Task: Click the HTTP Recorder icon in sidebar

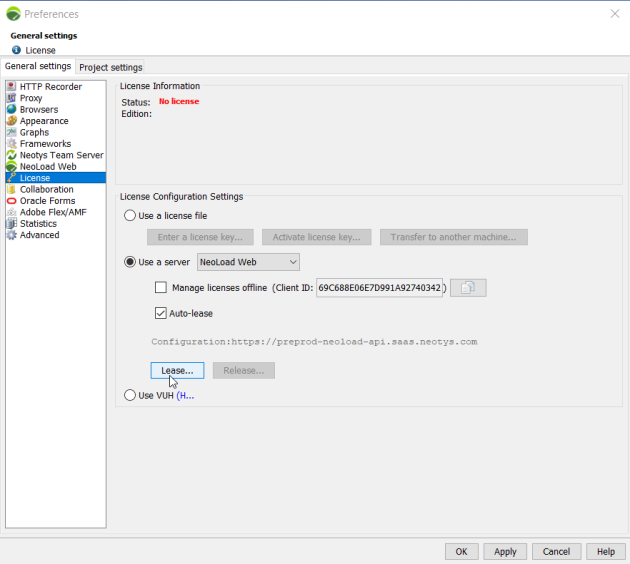Action: 12,87
